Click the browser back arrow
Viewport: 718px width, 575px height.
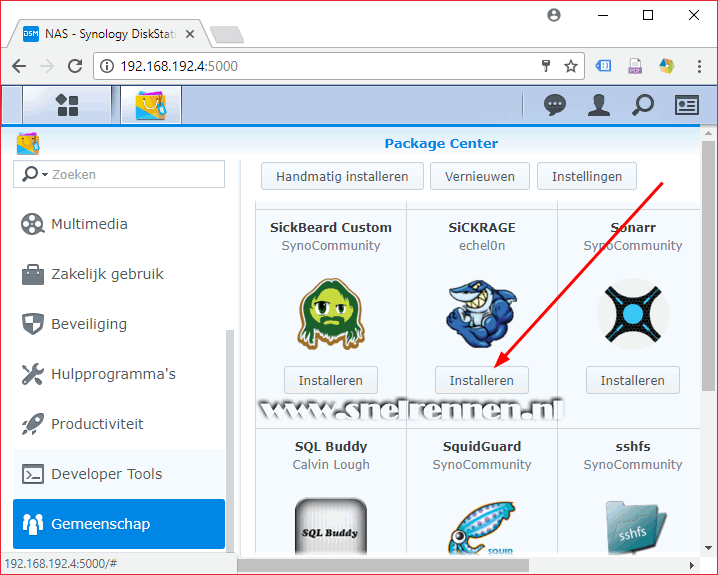click(19, 66)
